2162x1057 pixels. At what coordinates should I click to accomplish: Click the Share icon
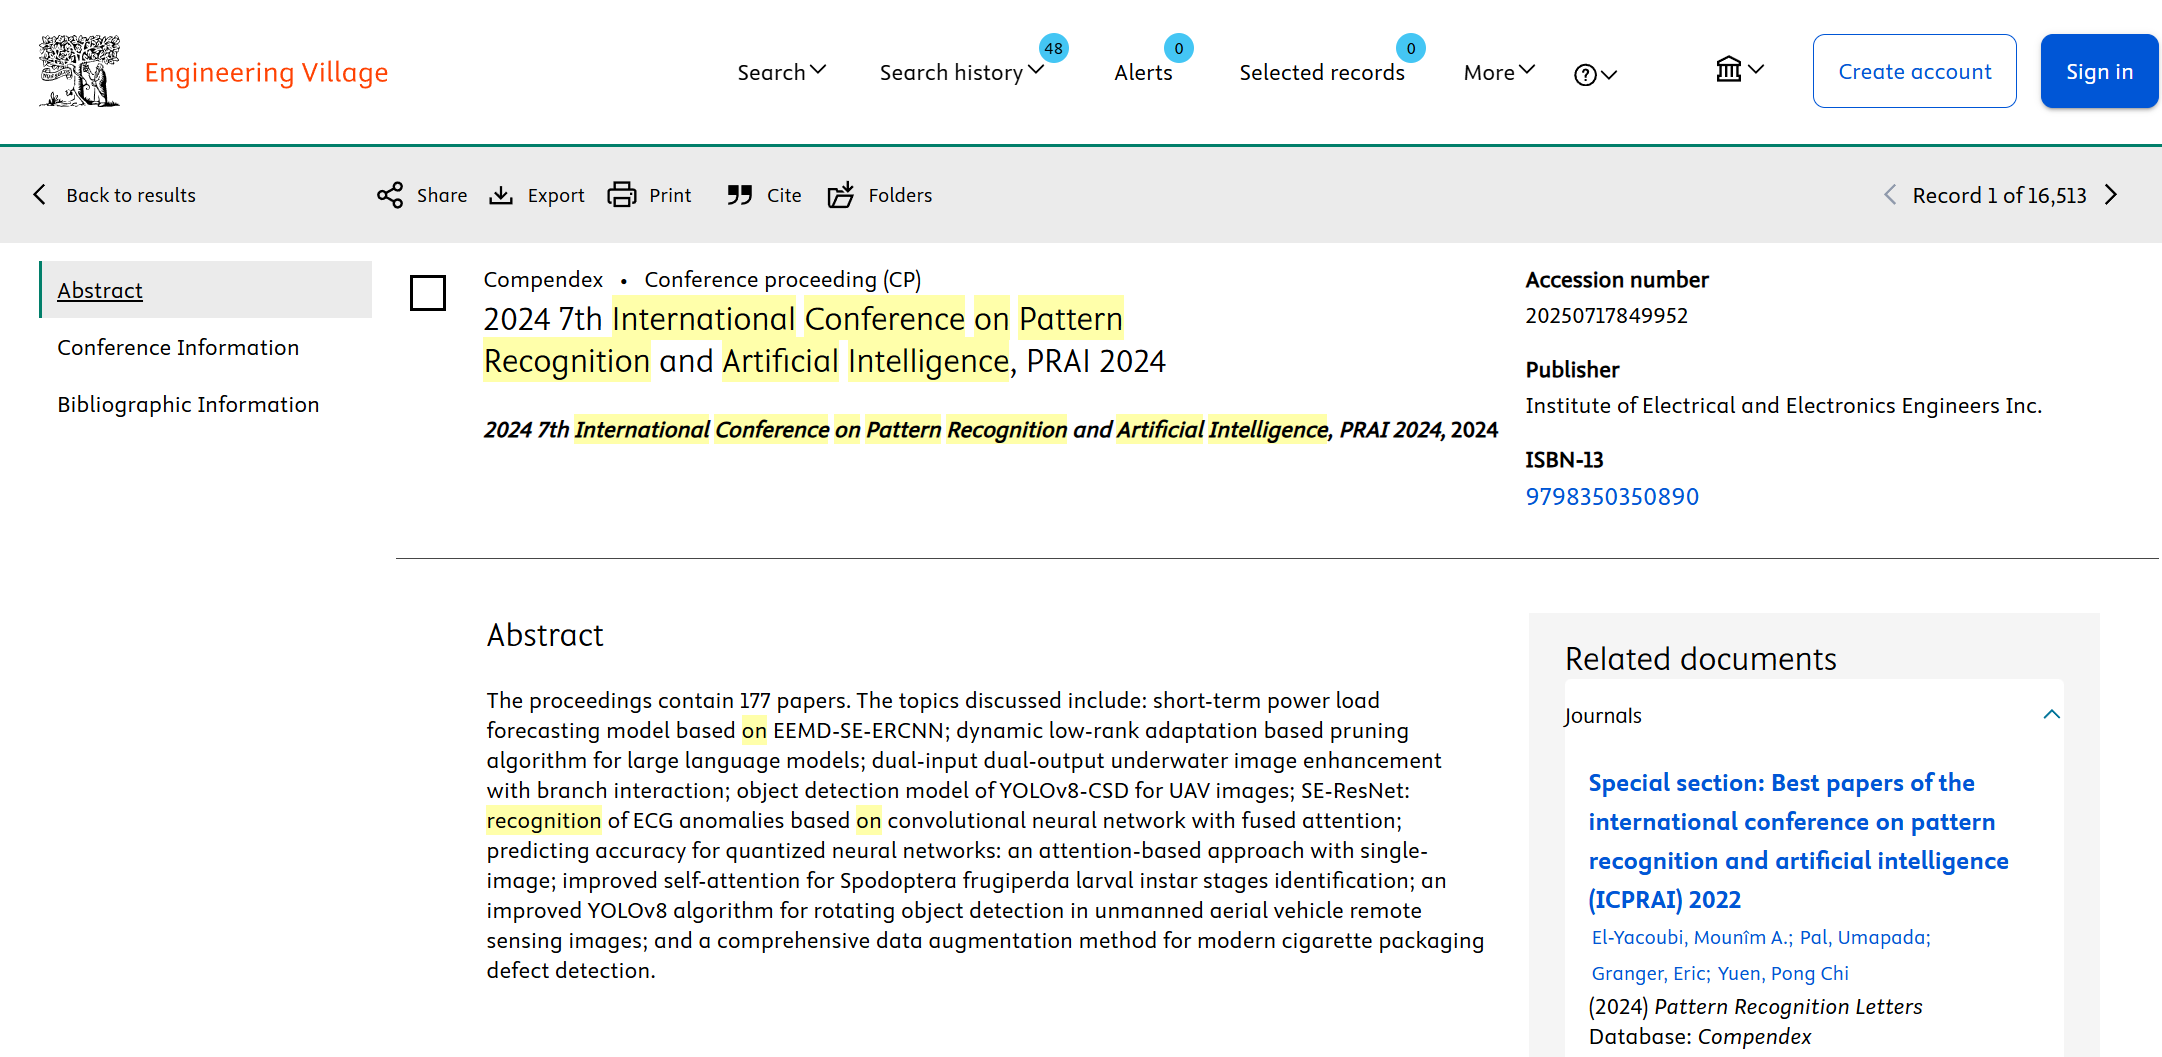(x=390, y=195)
